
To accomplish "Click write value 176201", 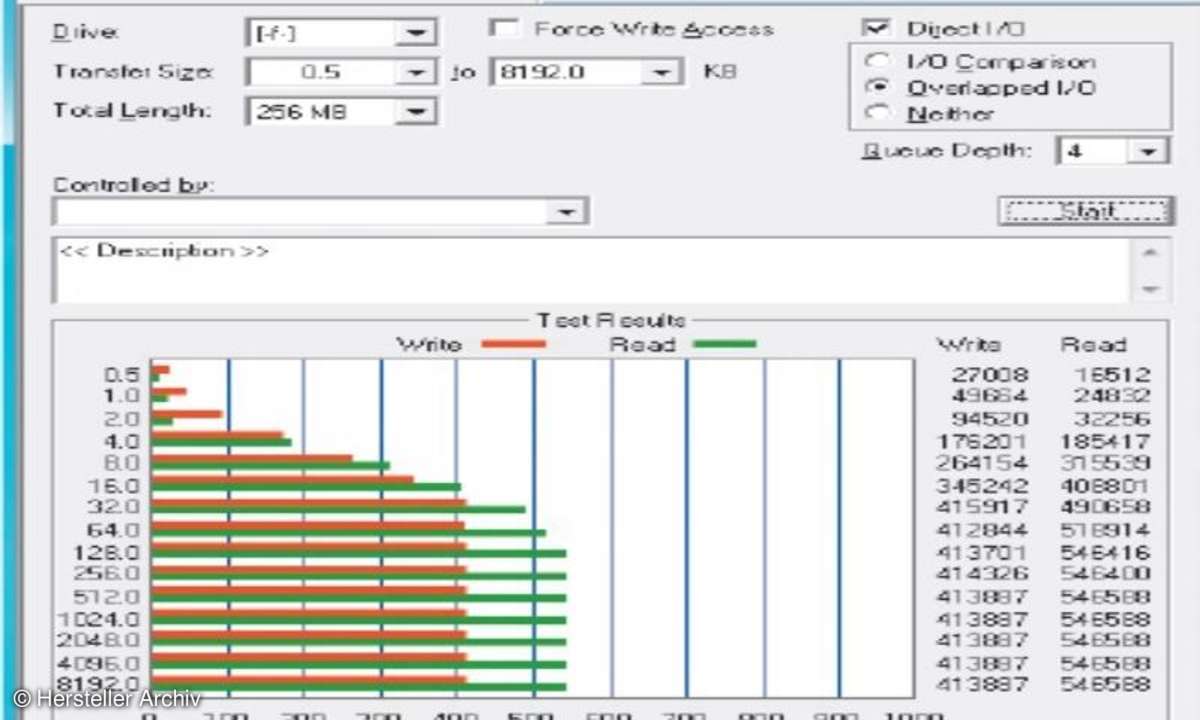I will [982, 441].
